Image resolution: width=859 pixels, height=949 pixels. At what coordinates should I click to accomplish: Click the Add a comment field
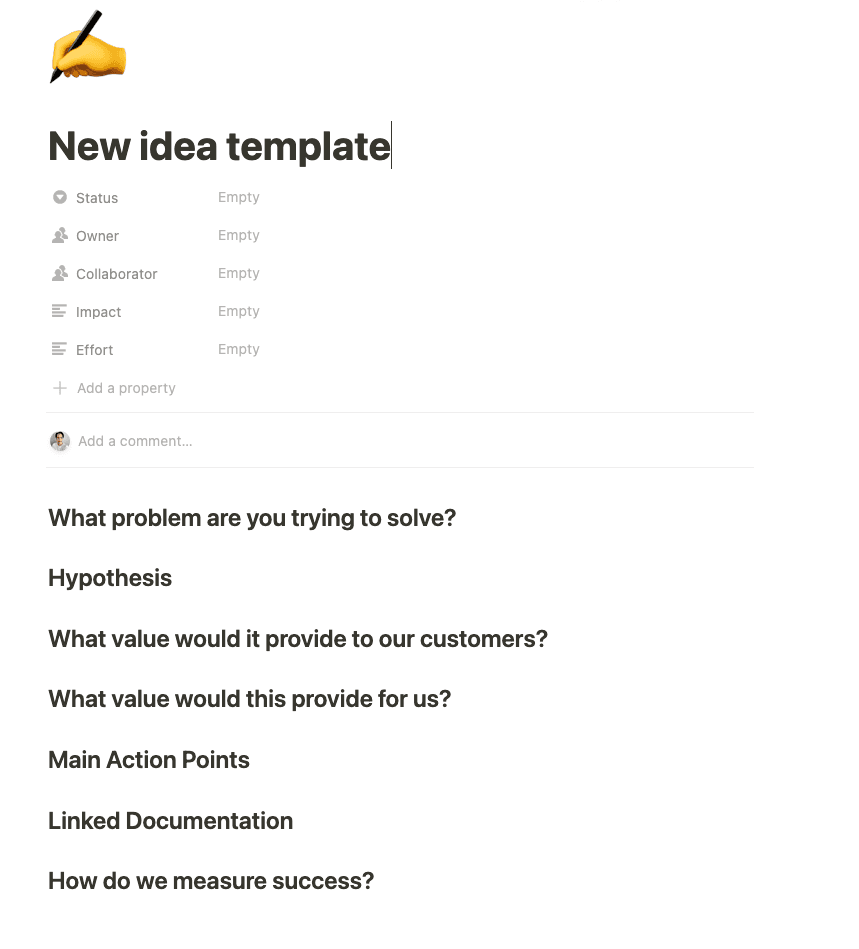click(135, 440)
